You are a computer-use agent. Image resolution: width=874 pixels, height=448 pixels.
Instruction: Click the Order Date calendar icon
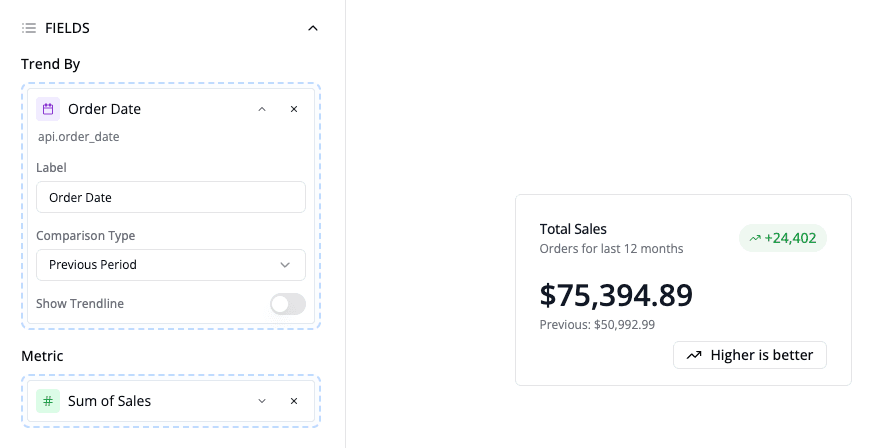tap(48, 109)
